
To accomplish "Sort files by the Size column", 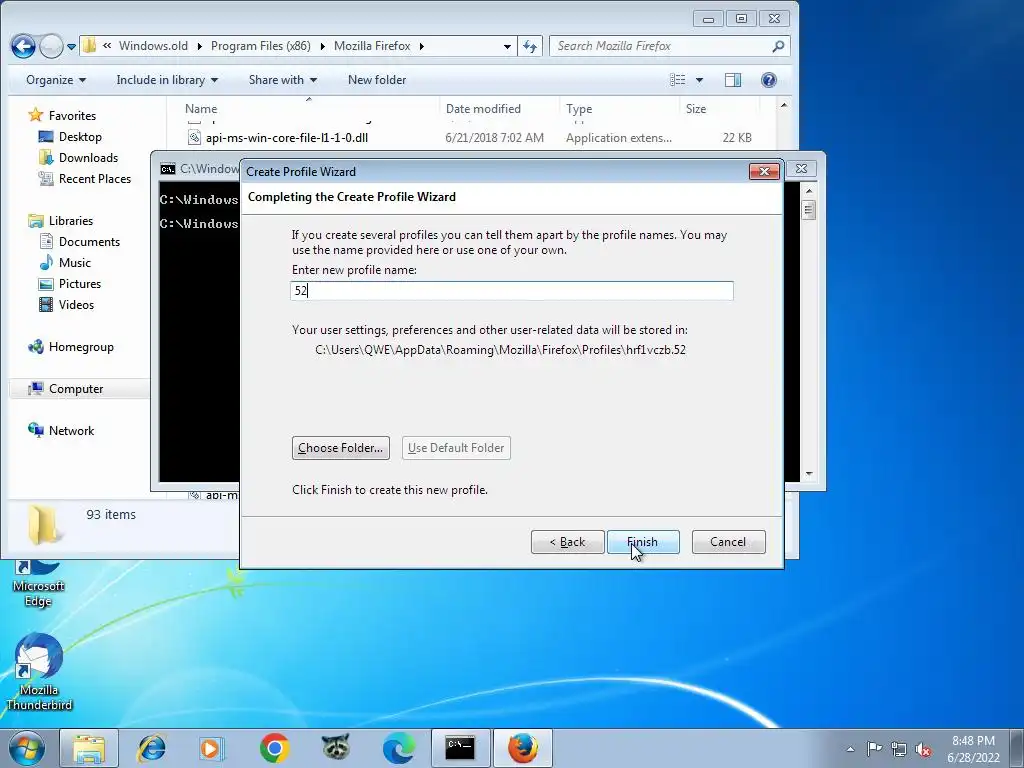I will [718, 109].
